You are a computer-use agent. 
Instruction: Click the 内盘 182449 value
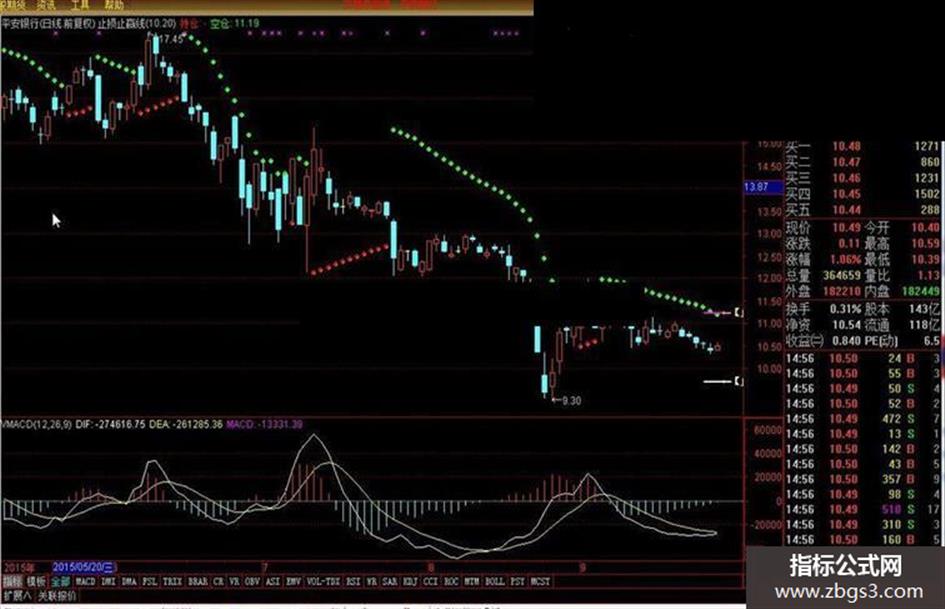920,292
